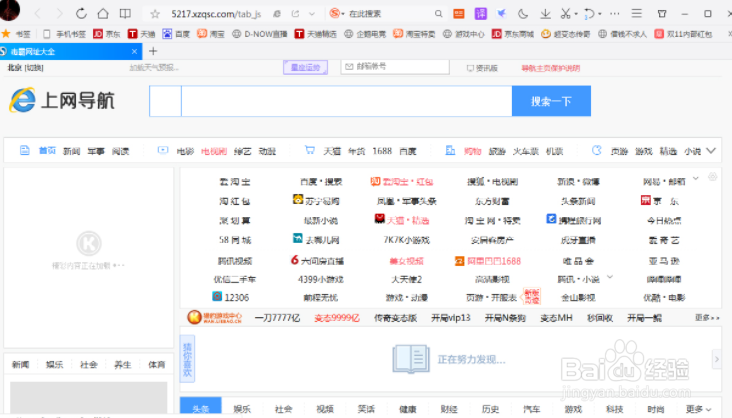Open the hamburger main menu
This screenshot has height=418, width=732.
coord(636,13)
